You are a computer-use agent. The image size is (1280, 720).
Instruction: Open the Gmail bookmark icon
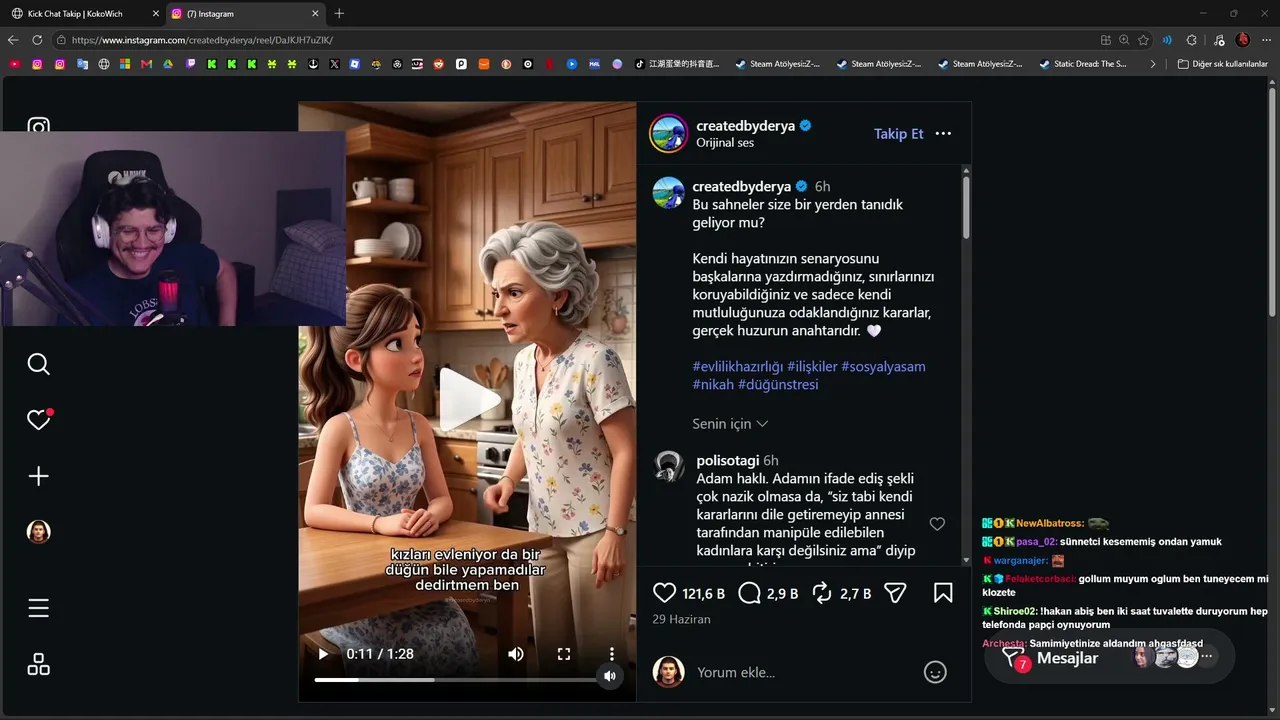point(146,64)
